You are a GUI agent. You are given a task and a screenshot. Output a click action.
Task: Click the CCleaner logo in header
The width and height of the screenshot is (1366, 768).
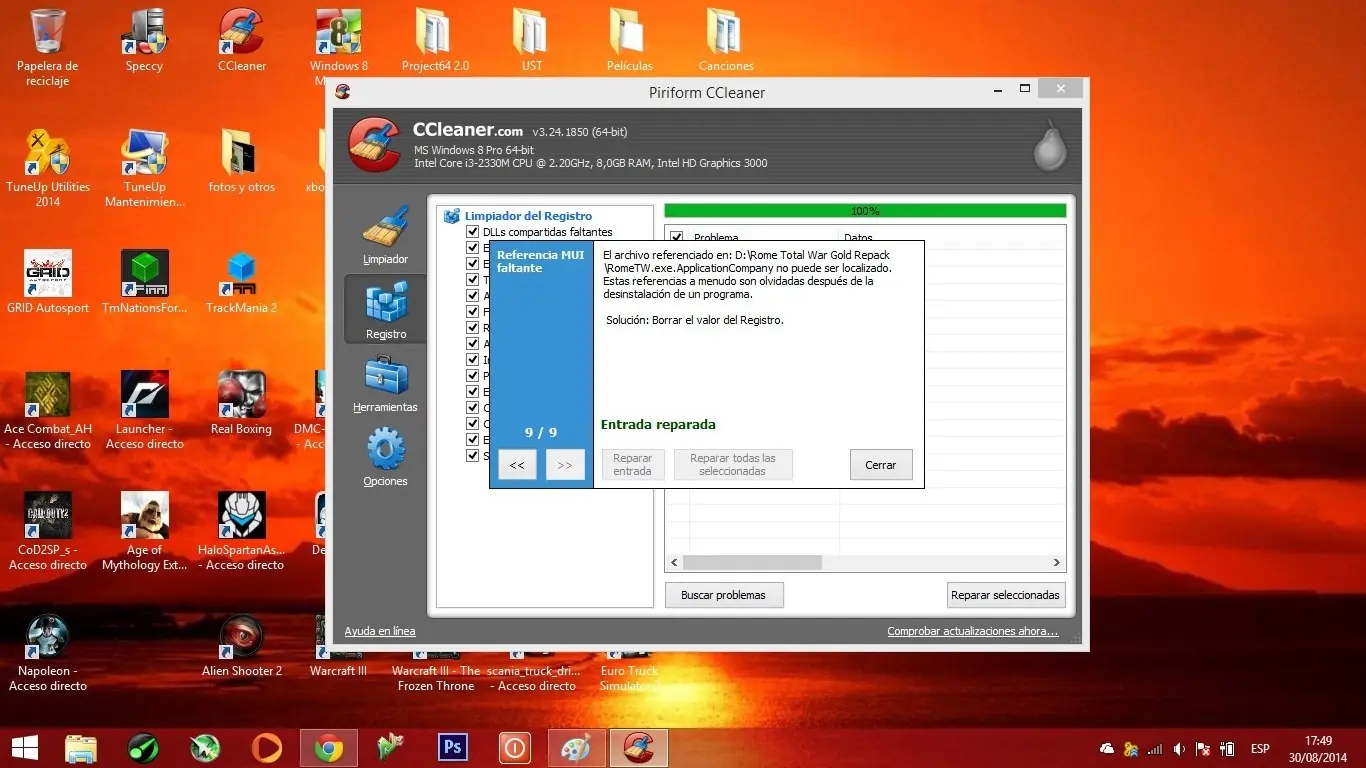coord(374,146)
